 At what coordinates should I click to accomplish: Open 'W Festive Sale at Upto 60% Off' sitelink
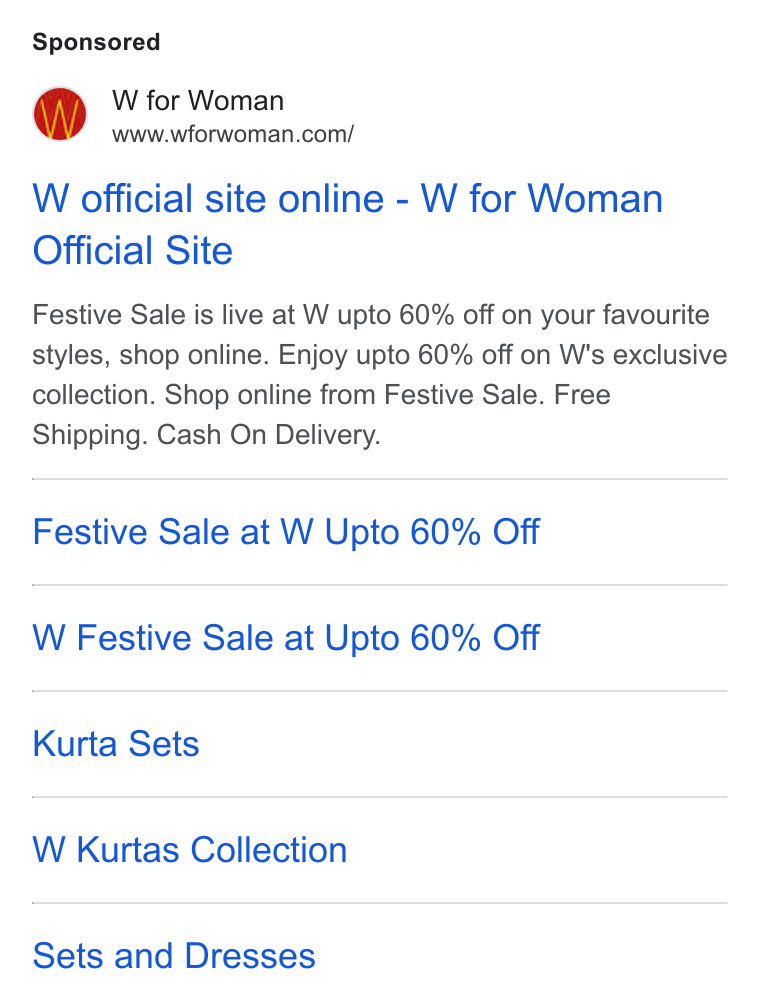tap(286, 638)
